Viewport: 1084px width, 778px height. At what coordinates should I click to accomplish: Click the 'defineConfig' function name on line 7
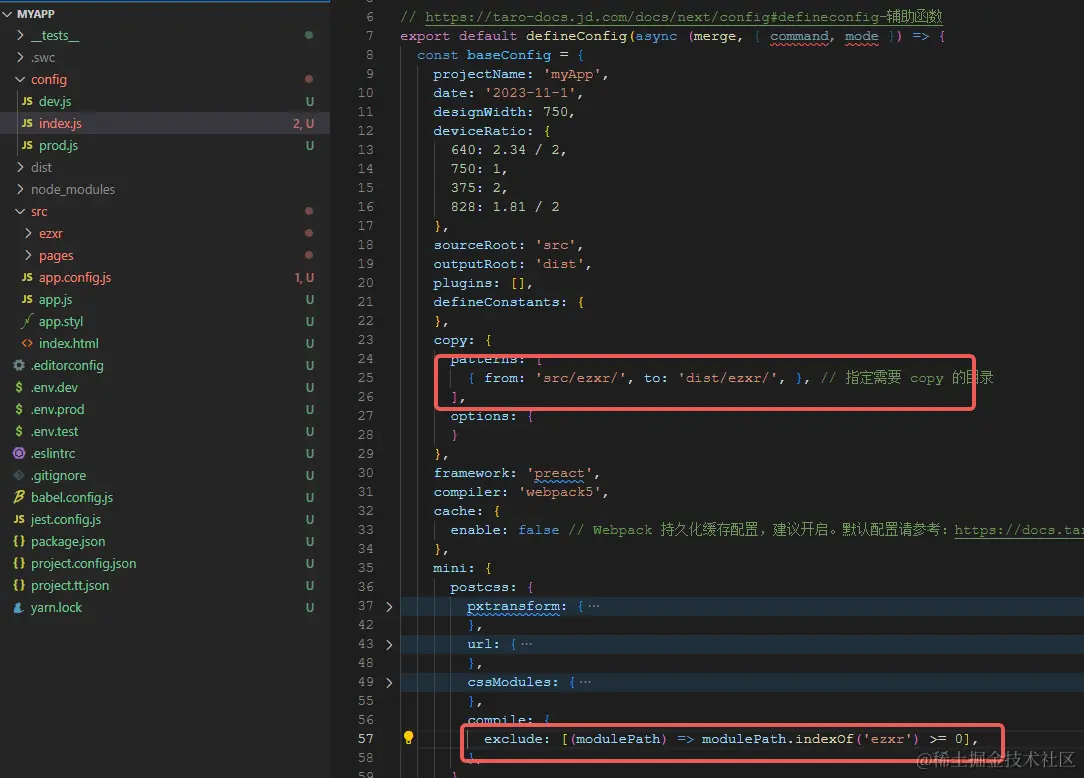(576, 36)
